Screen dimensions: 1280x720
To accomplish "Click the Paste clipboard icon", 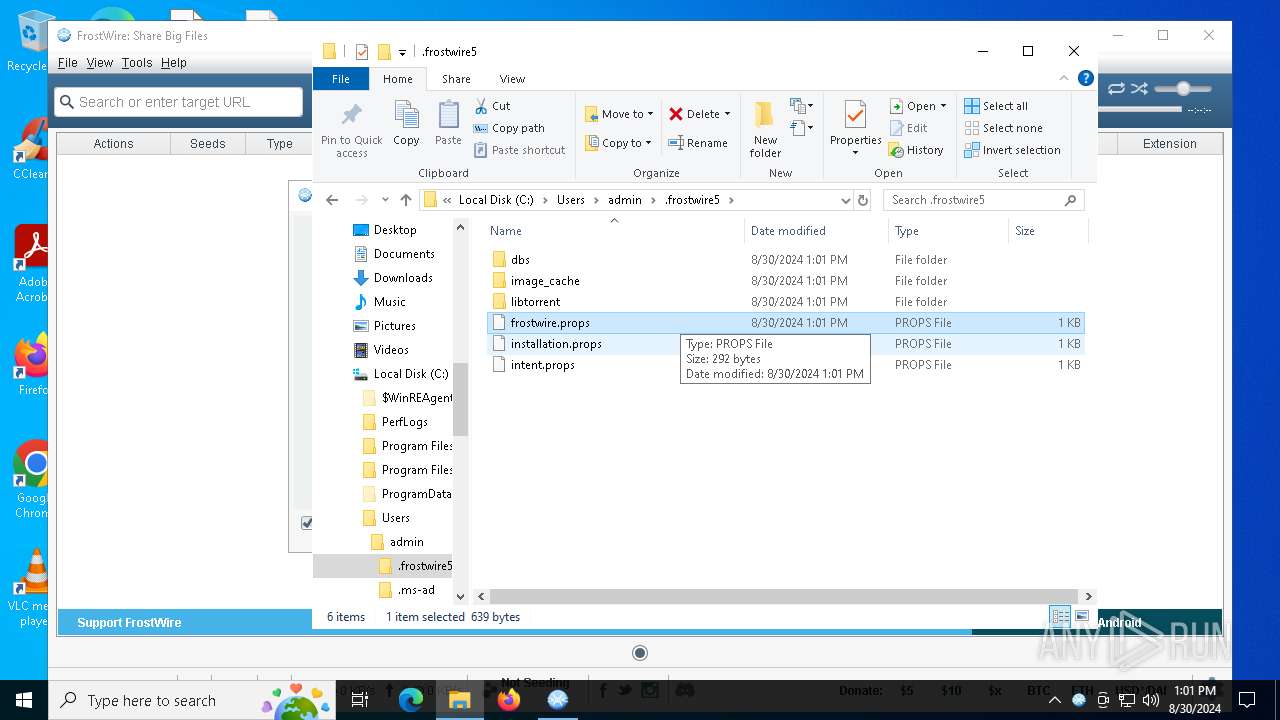I will [448, 115].
